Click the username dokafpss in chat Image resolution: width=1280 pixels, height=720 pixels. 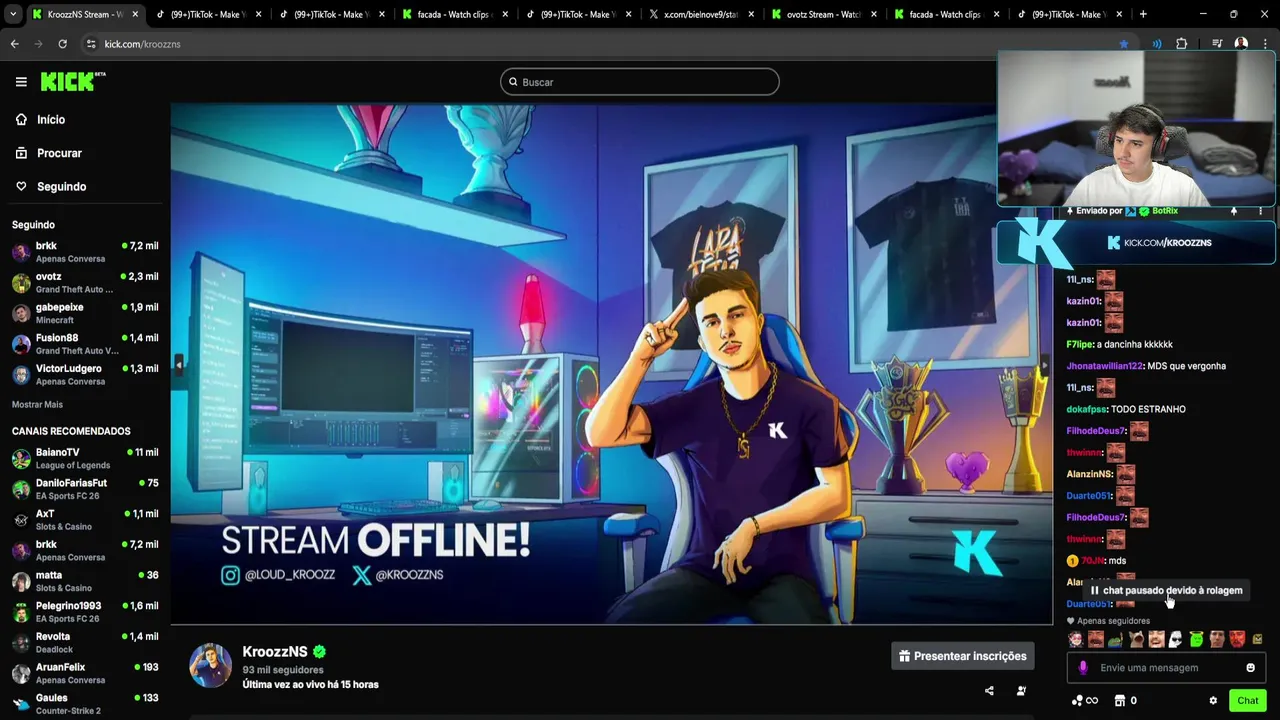(1087, 409)
